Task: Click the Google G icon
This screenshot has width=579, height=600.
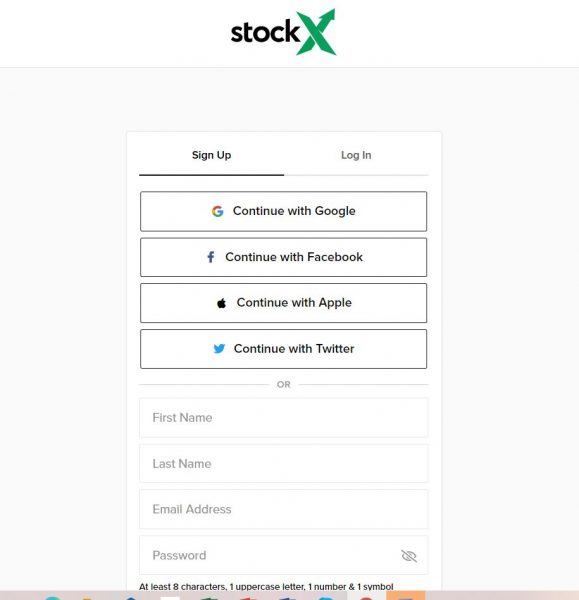Action: coord(217,211)
